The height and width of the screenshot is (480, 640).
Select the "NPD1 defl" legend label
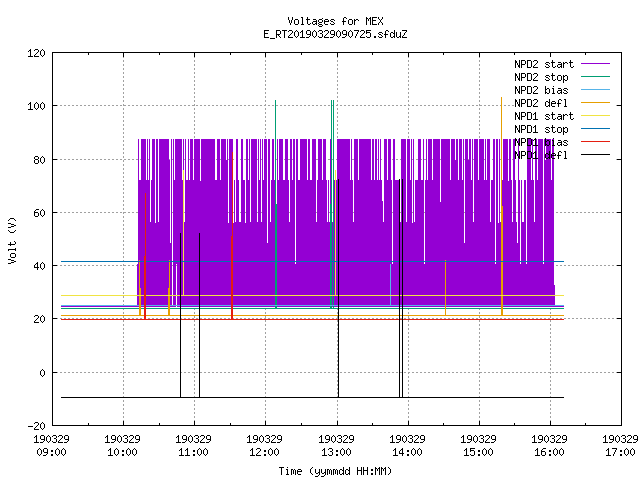click(x=541, y=156)
